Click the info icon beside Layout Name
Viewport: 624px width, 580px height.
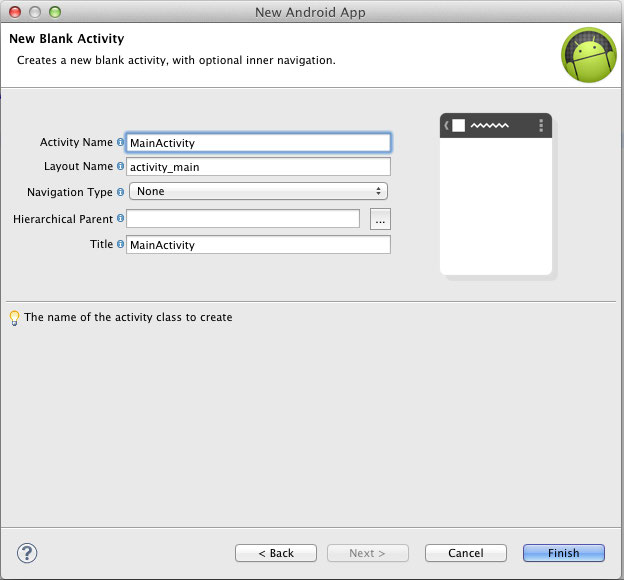point(120,166)
